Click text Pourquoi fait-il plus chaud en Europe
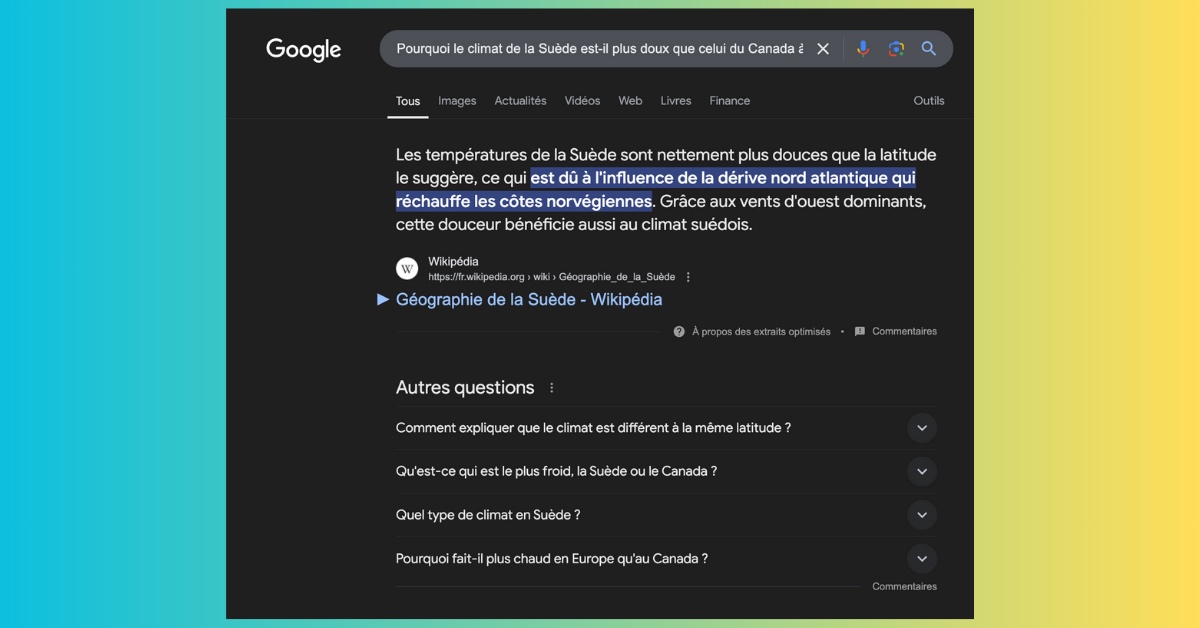The image size is (1200, 628). pos(552,559)
